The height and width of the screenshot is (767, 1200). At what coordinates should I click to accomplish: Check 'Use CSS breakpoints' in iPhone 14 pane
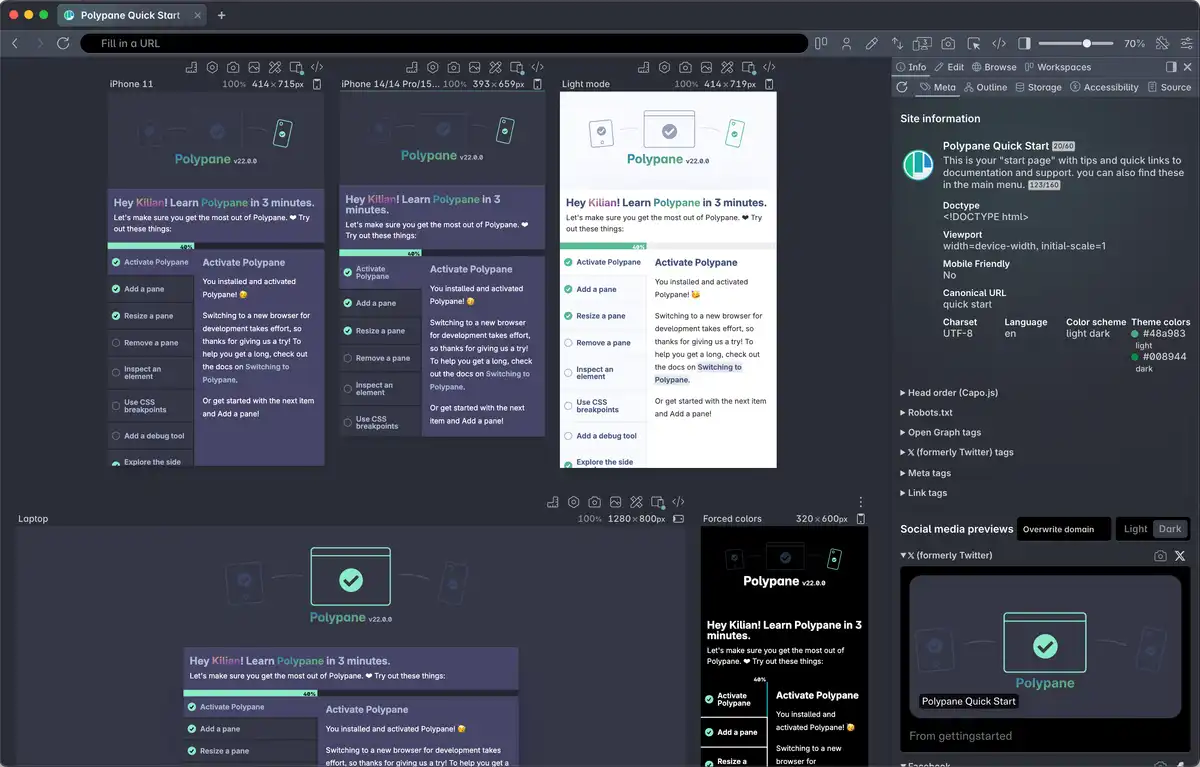[x=348, y=422]
